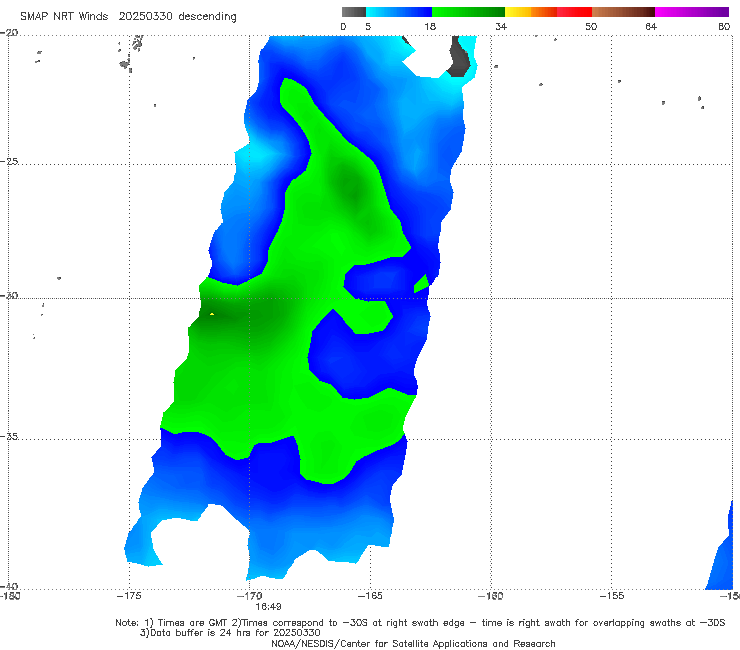Image resolution: width=740 pixels, height=650 pixels.
Task: Click the 'SMAP NRT Winds 20250330 descending' title
Action: (x=128, y=16)
